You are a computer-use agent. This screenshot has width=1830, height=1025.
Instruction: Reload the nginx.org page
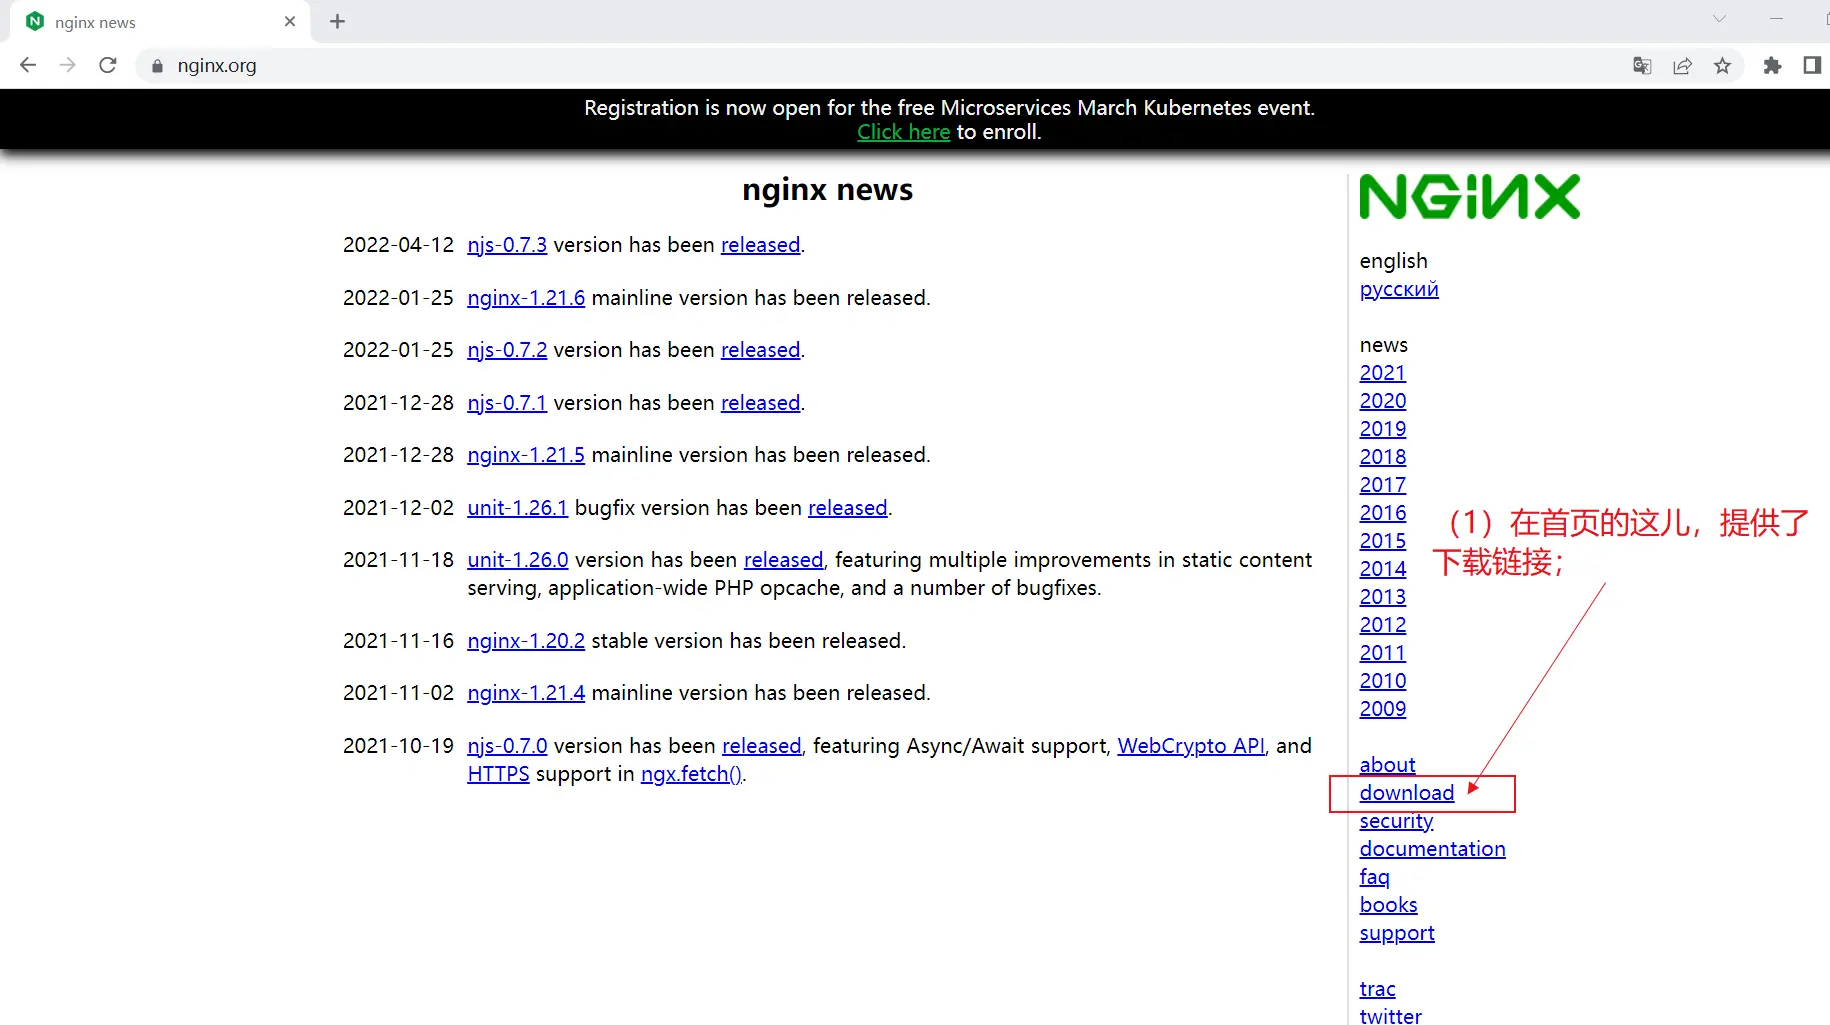point(108,65)
